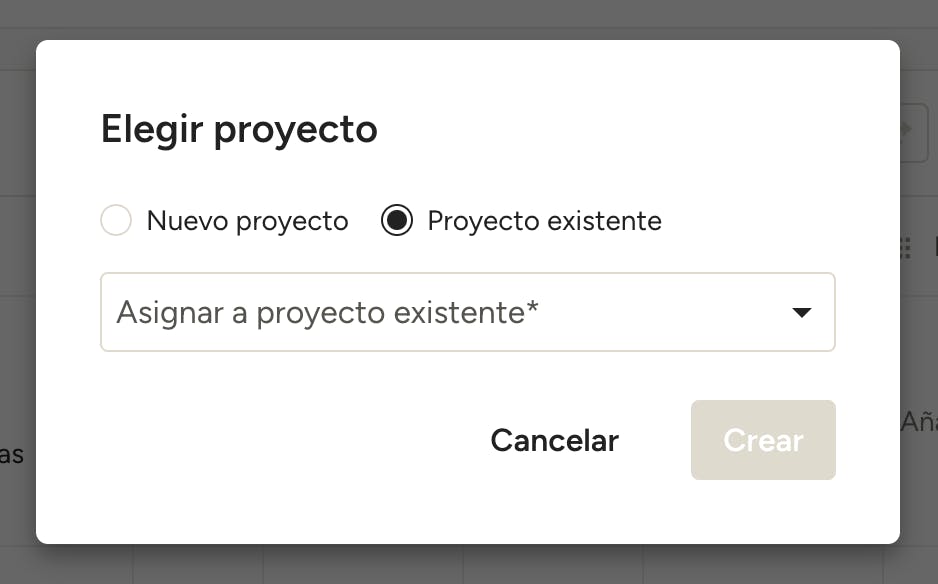This screenshot has width=938, height=584.
Task: Click the partially hidden Añadir text at right
Action: tap(919, 422)
